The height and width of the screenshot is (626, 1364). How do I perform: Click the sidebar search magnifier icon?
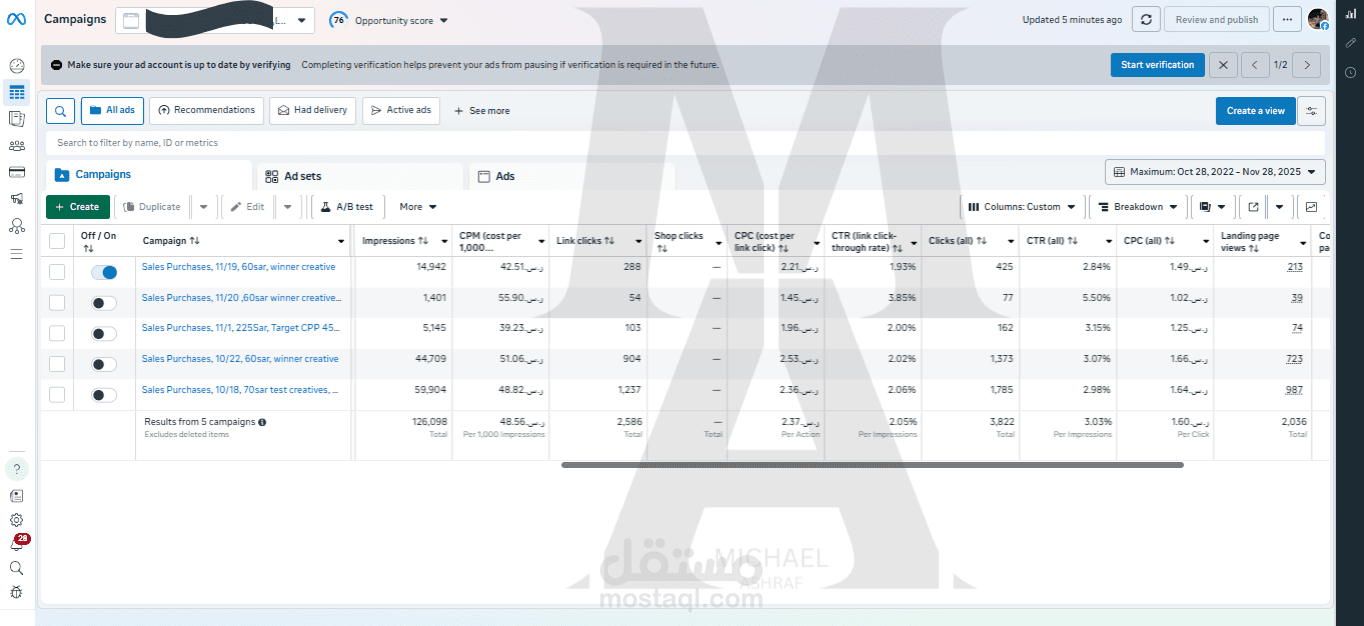pyautogui.click(x=16, y=568)
